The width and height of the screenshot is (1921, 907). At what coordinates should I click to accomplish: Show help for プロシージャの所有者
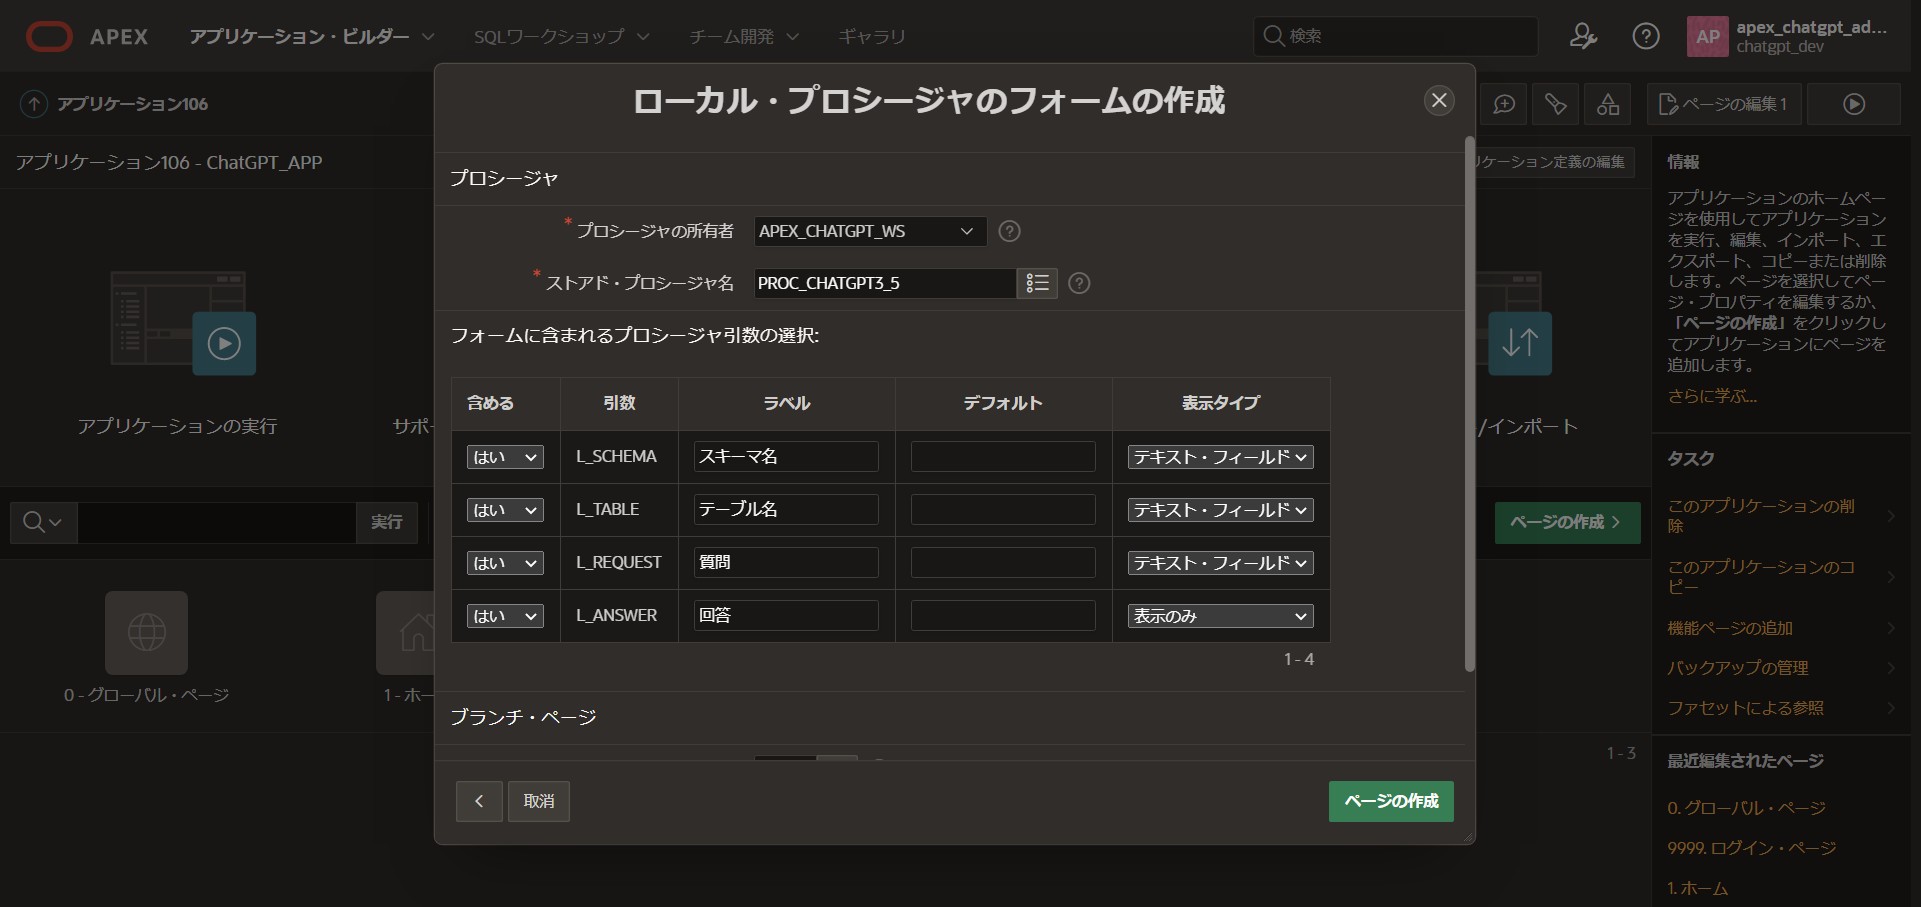pos(1010,231)
